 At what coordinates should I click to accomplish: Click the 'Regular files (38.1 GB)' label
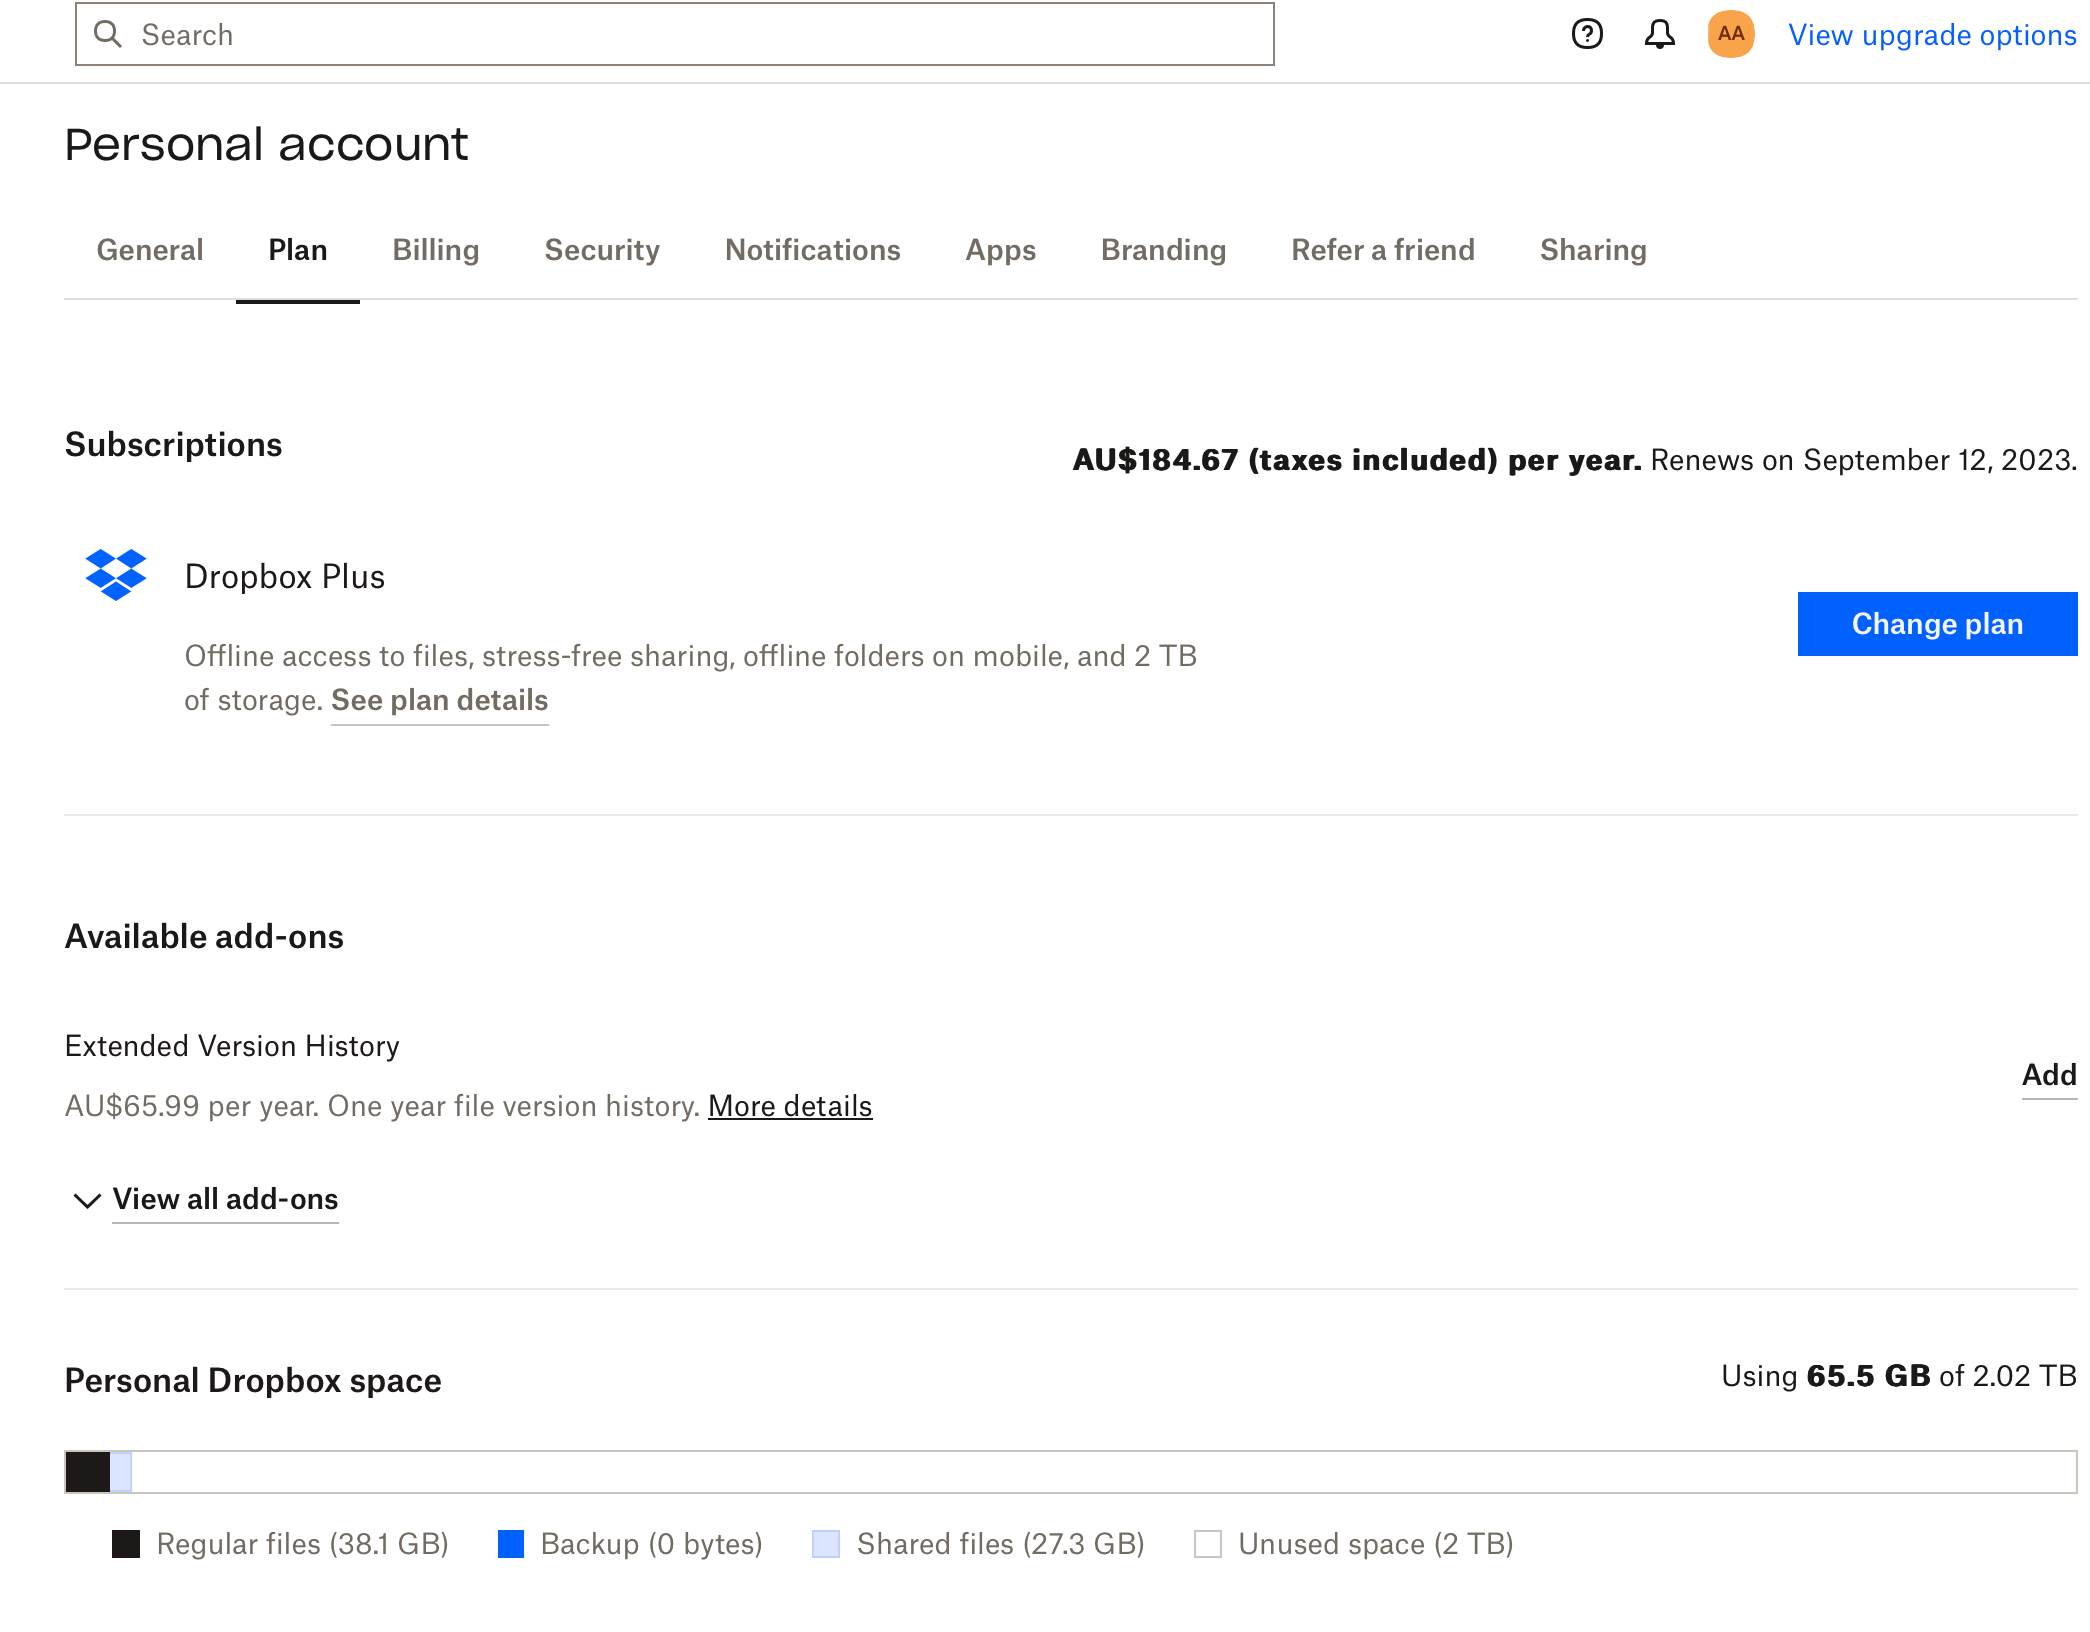coord(303,1544)
